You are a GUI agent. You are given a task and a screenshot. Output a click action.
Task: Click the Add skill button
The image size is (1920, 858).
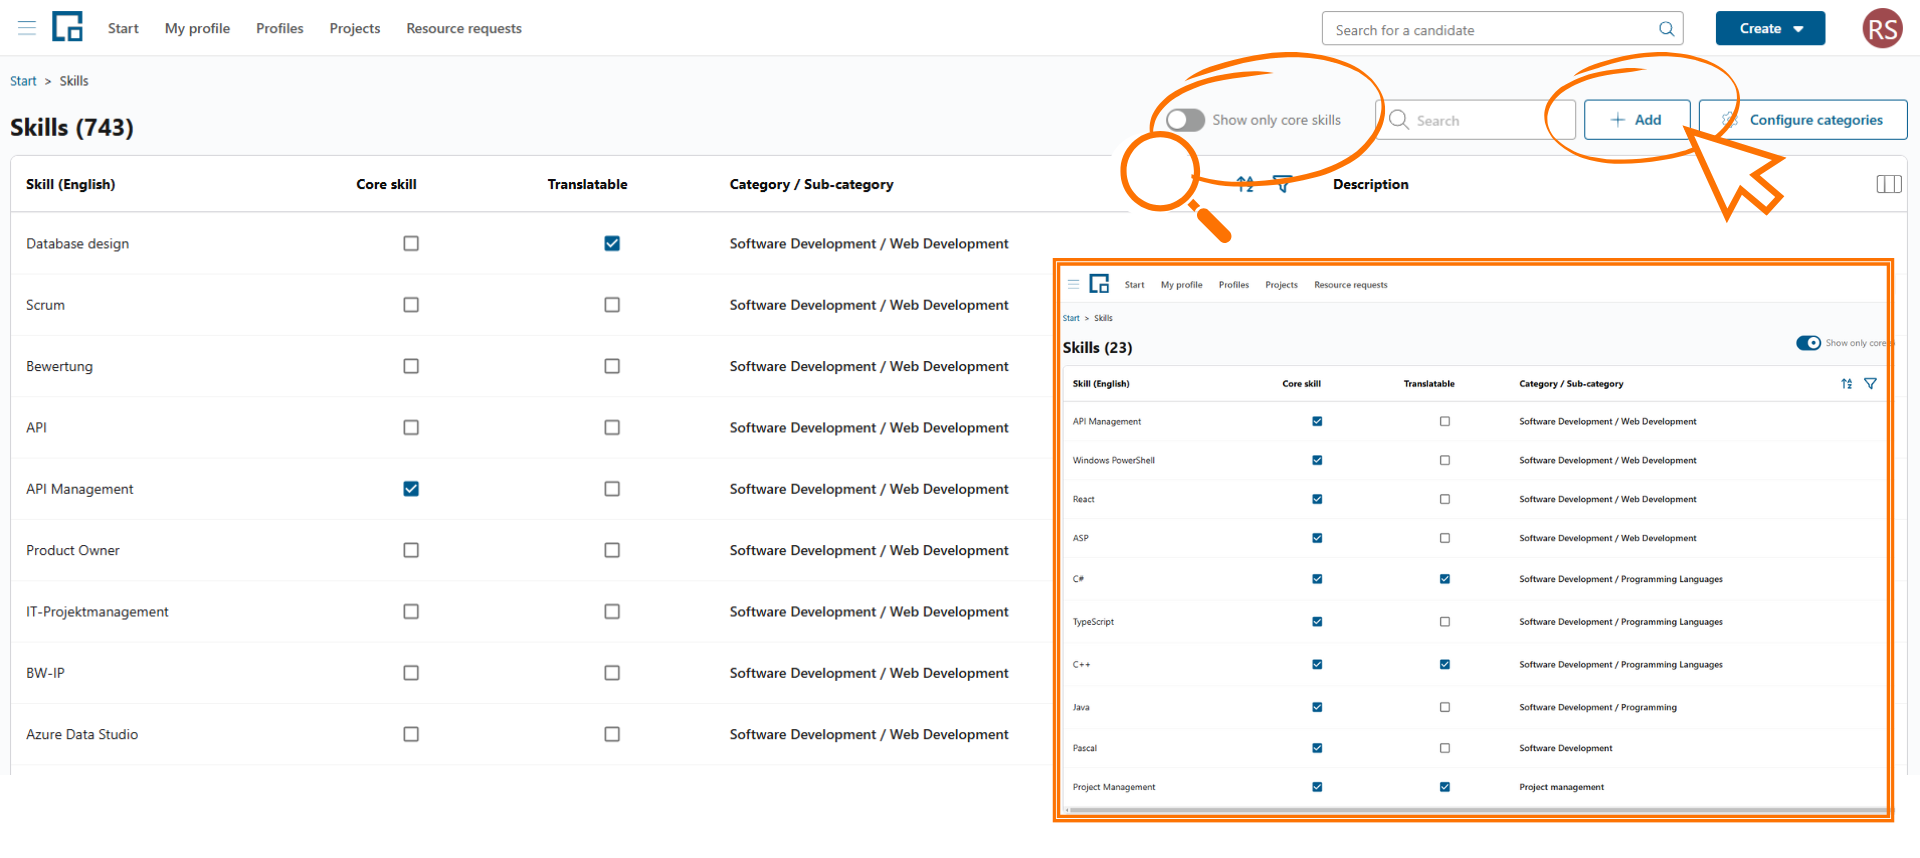point(1637,120)
